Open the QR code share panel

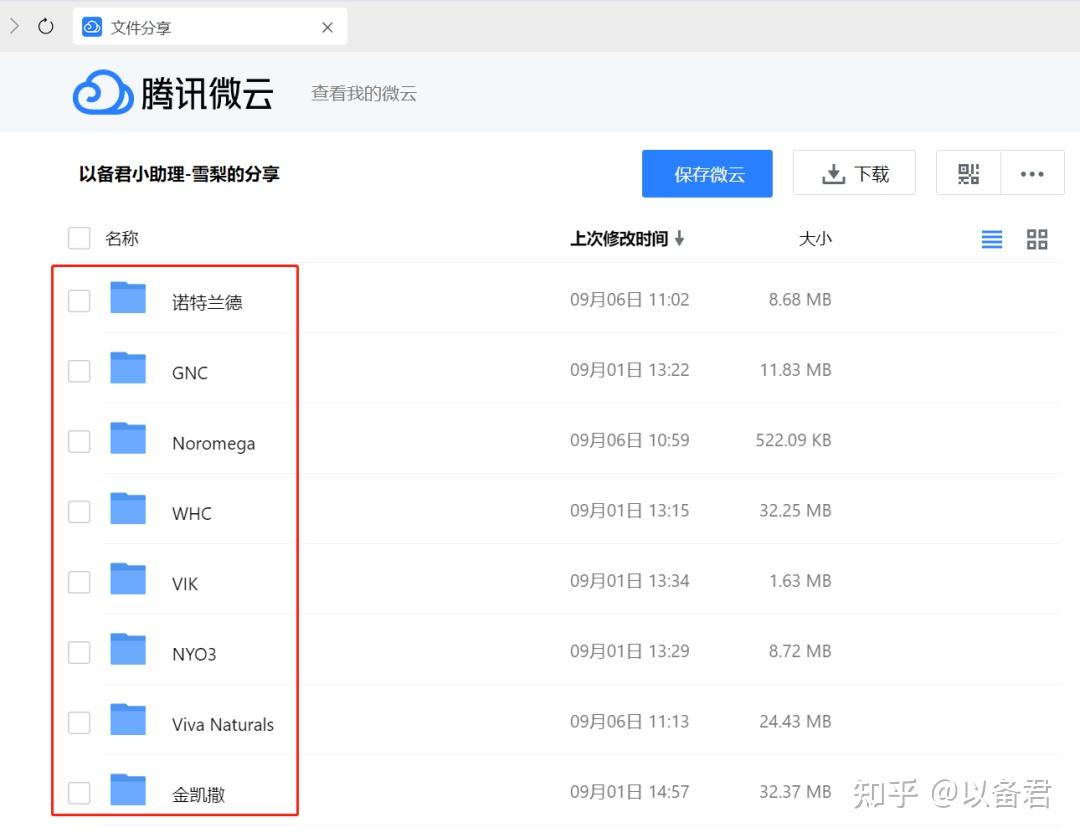coord(967,172)
